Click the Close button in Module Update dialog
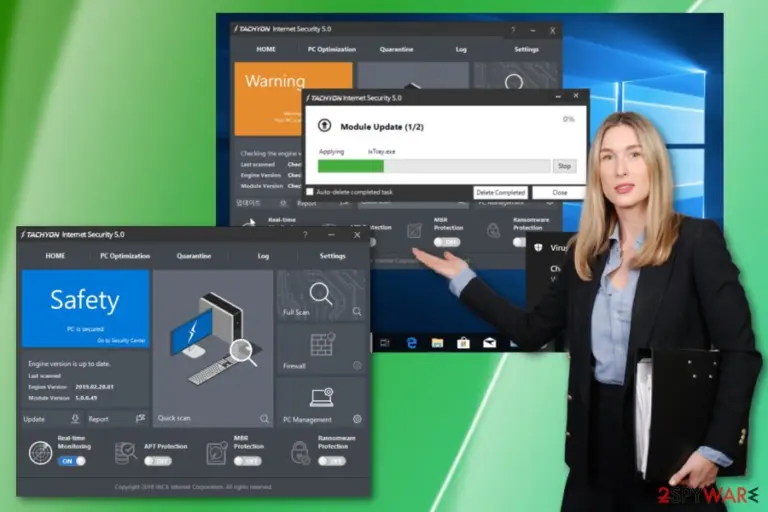Viewport: 768px width, 512px height. pos(559,193)
